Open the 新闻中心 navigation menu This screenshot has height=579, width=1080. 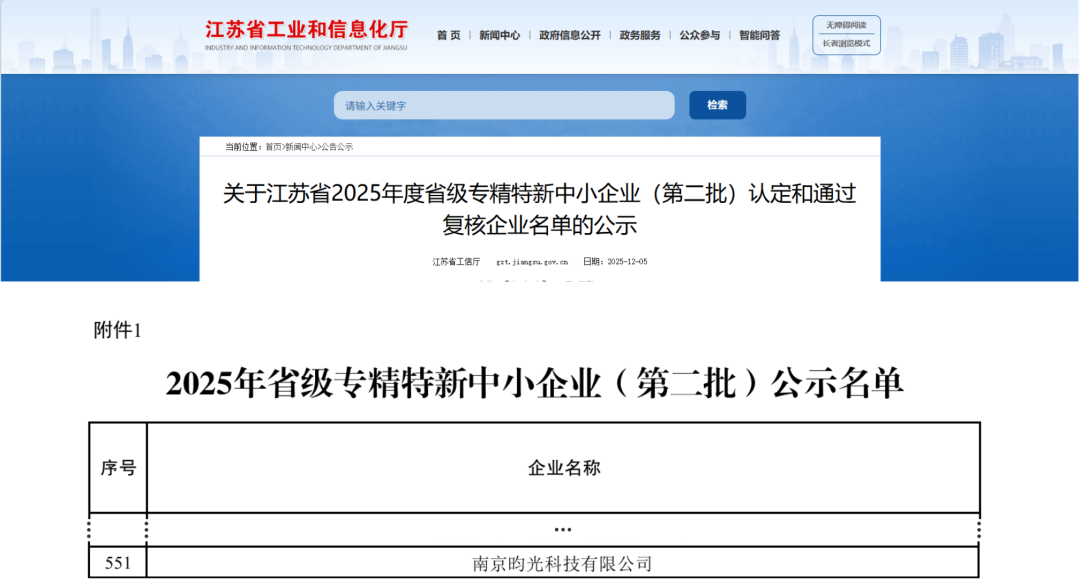click(499, 35)
